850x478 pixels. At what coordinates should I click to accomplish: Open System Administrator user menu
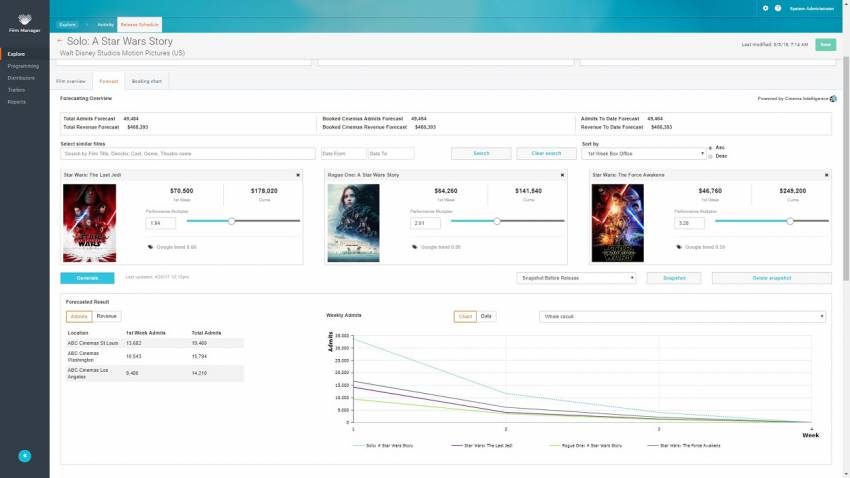click(x=811, y=9)
